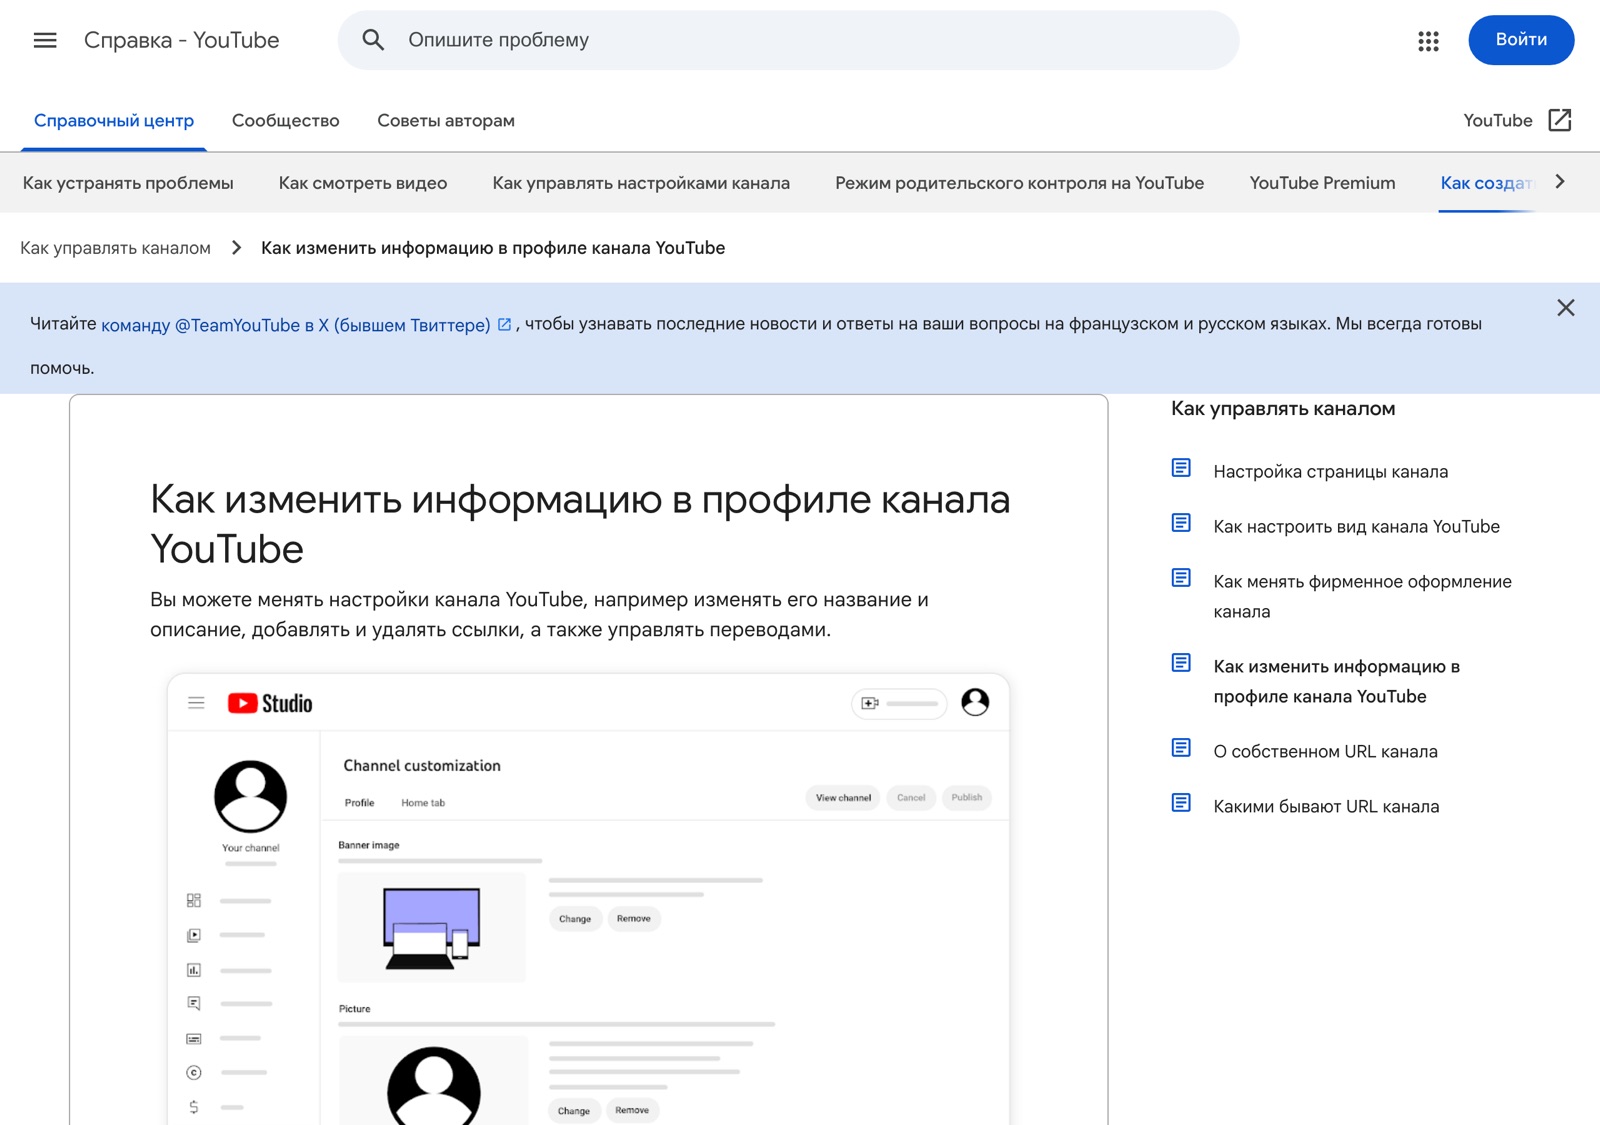This screenshot has height=1125, width=1600.
Task: Open Как смотреть видео topic
Action: point(363,183)
